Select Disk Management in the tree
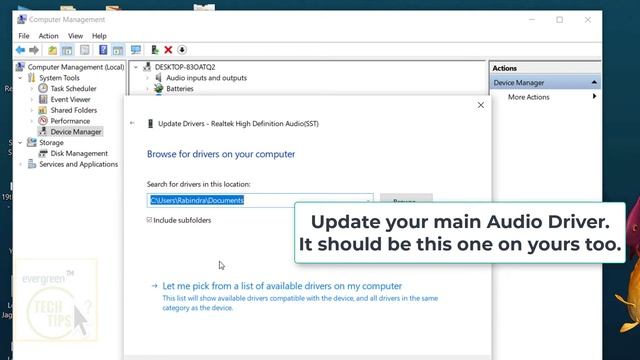This screenshot has width=640, height=360. (79, 153)
